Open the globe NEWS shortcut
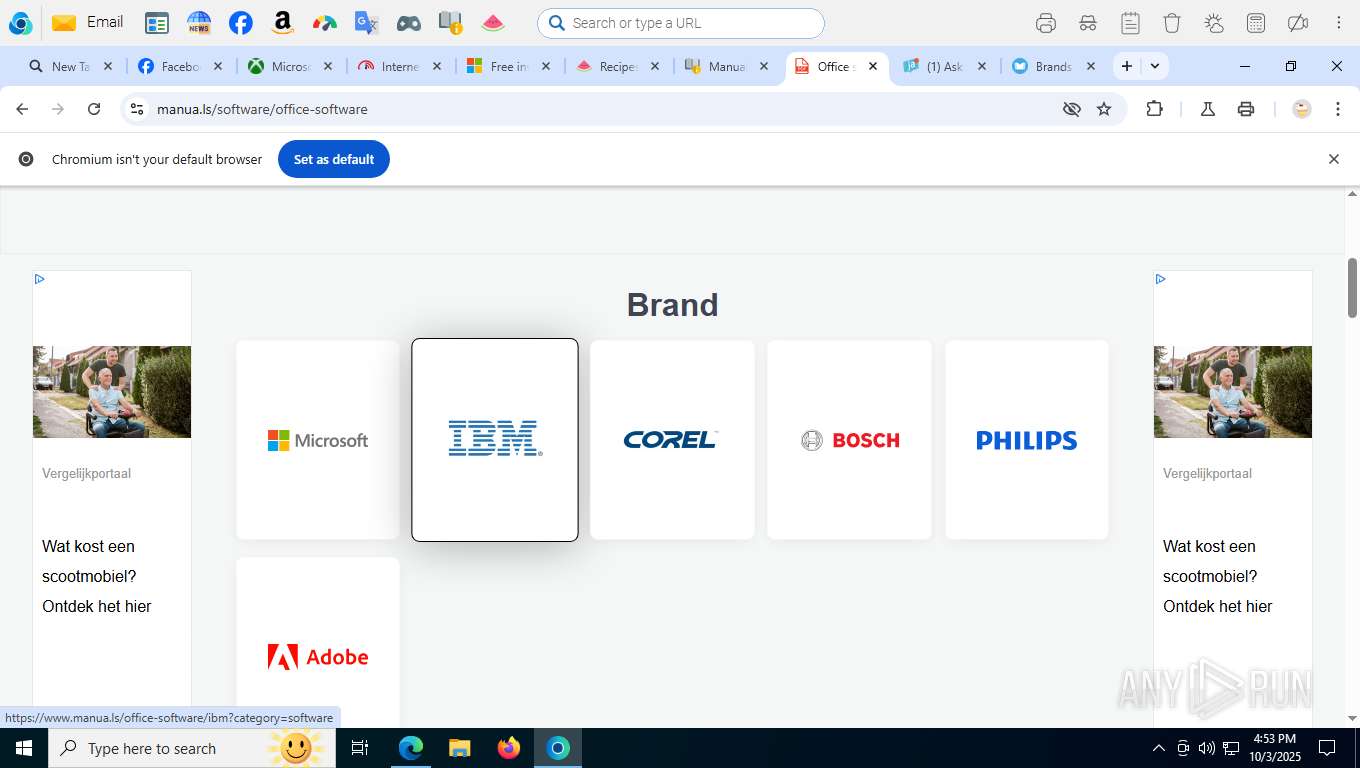 click(199, 23)
